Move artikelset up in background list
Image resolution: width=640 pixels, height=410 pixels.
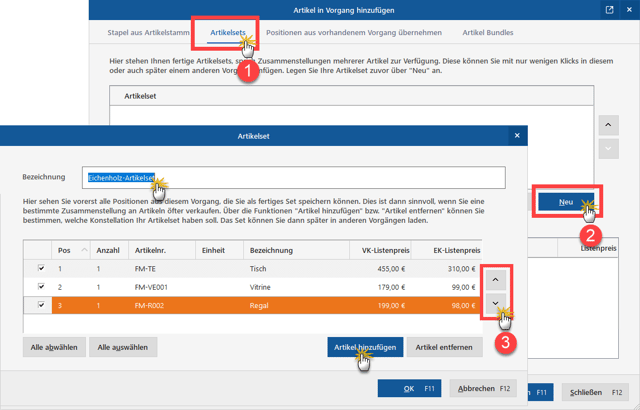[x=608, y=125]
